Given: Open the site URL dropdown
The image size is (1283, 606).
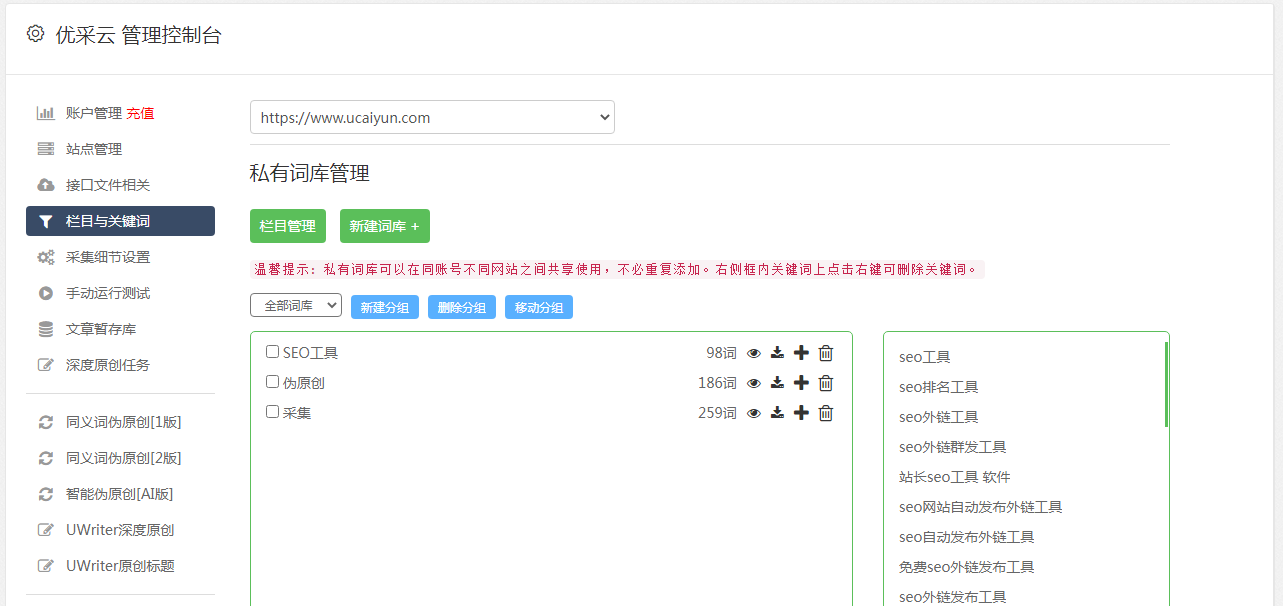Looking at the screenshot, I should point(432,117).
